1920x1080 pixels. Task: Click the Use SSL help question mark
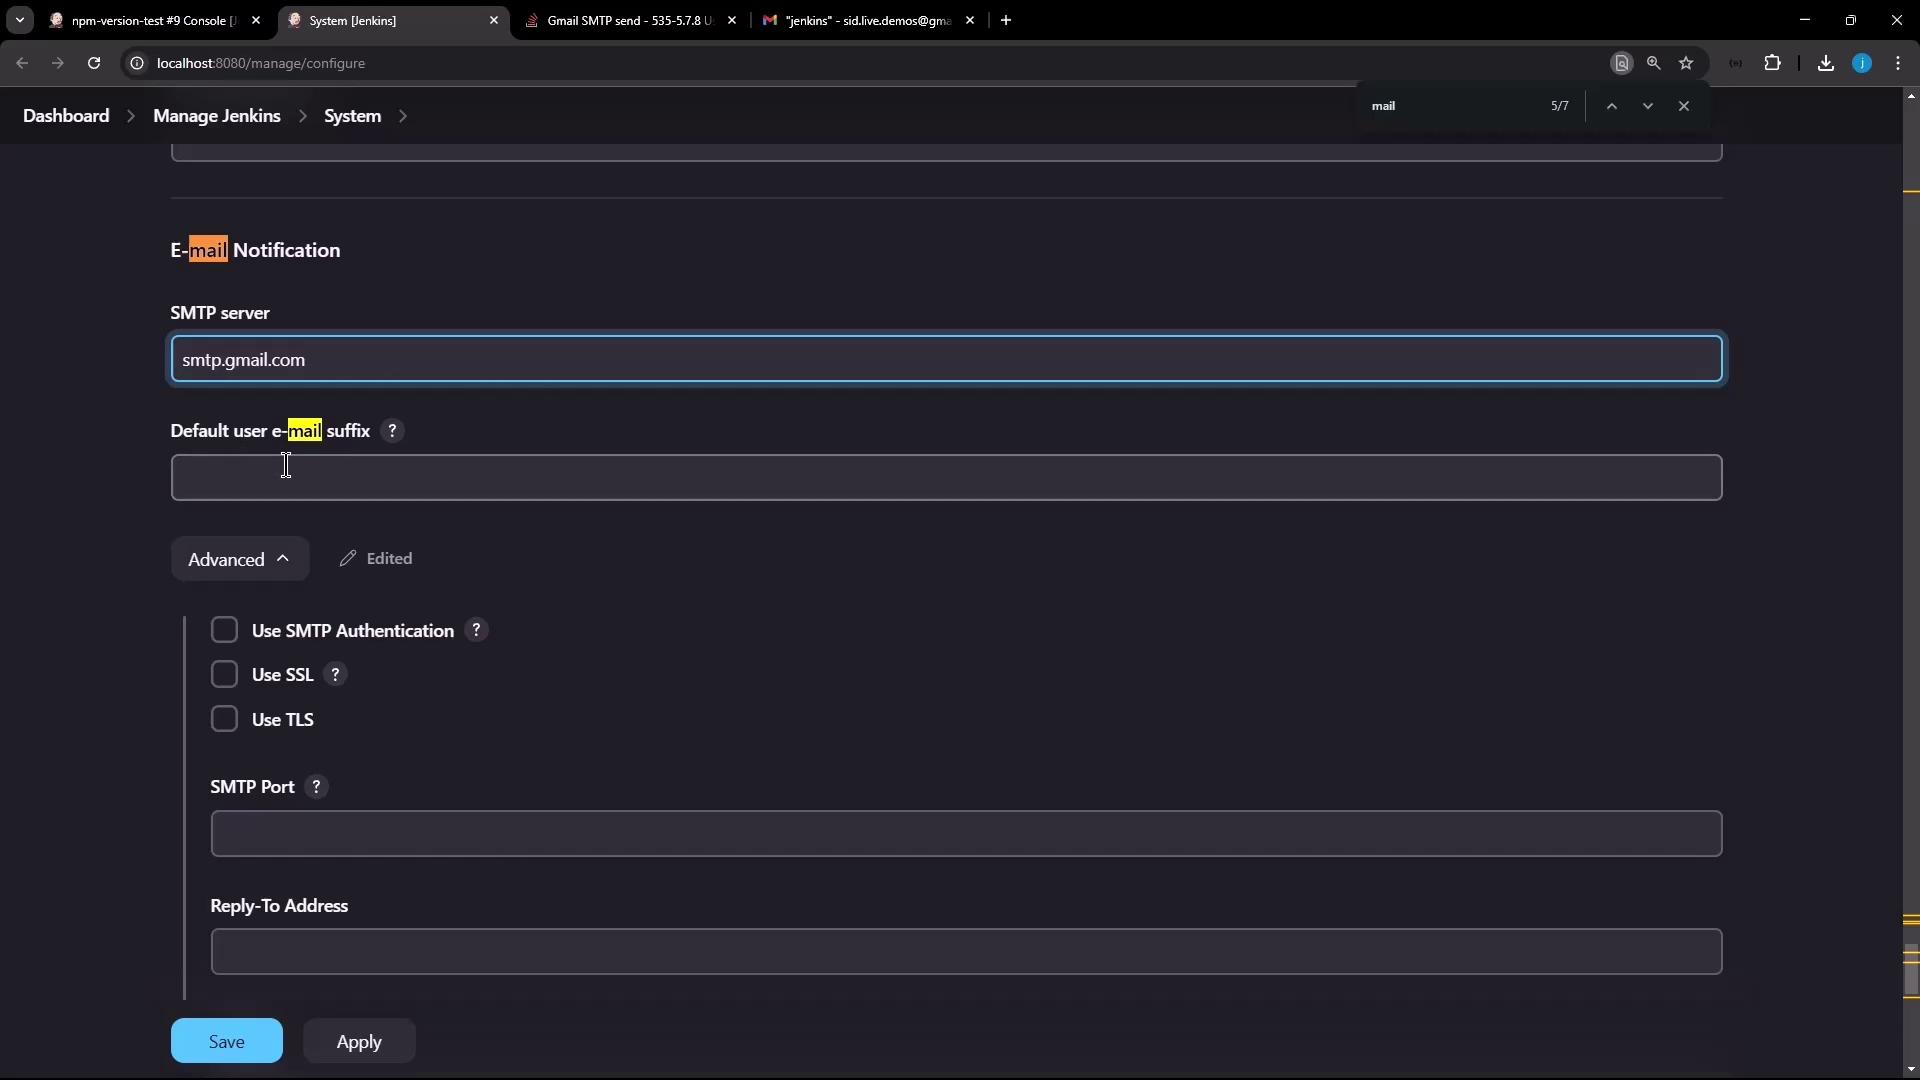(x=335, y=675)
